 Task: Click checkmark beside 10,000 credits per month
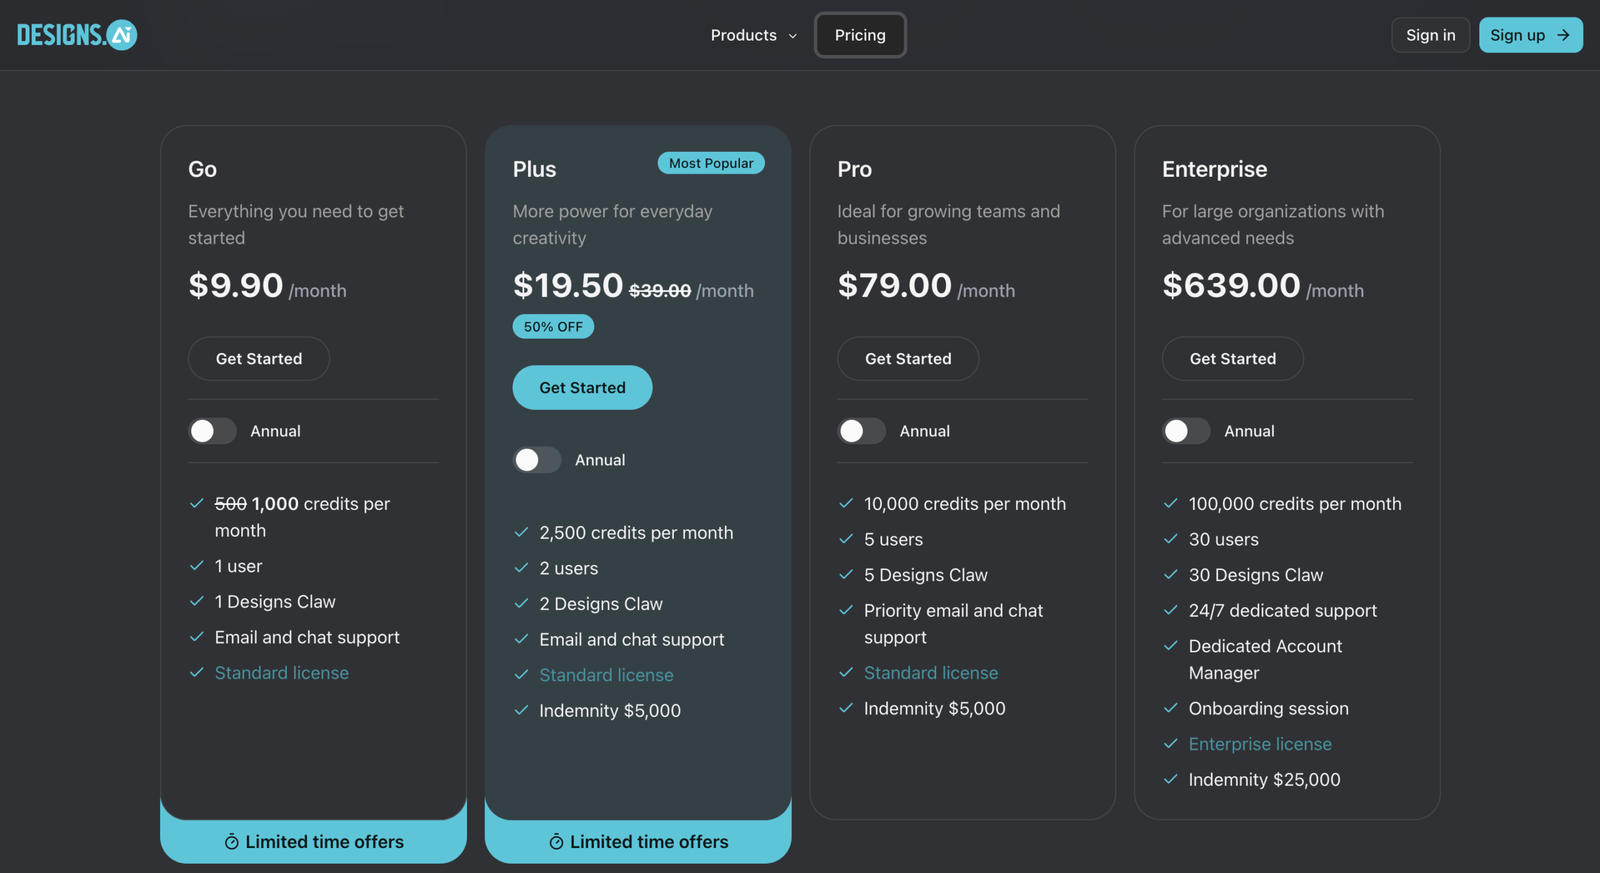tap(846, 504)
